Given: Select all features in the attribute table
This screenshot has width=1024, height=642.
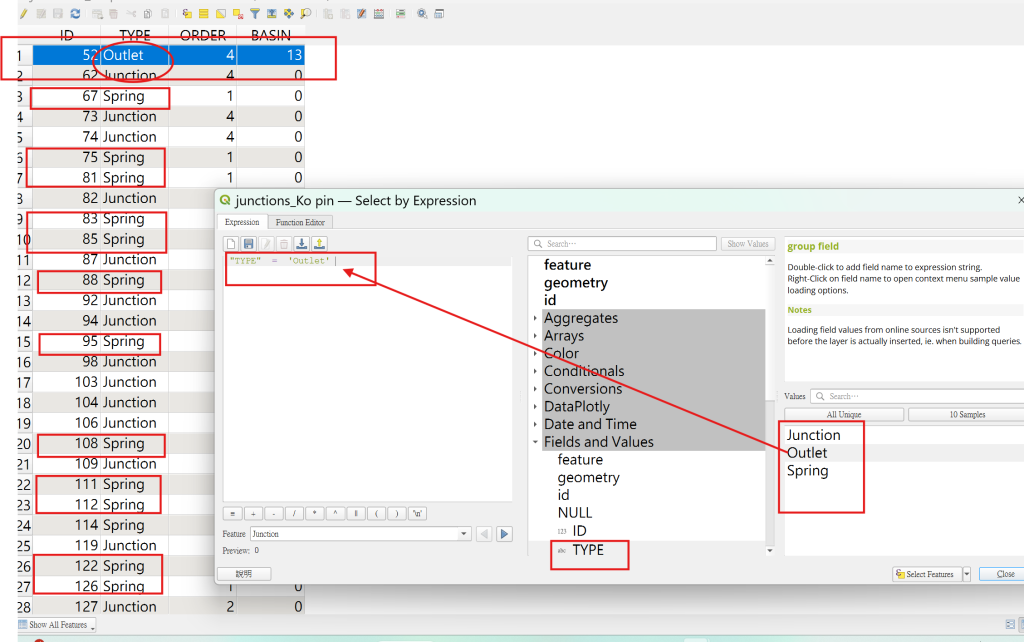Looking at the screenshot, I should [x=204, y=14].
